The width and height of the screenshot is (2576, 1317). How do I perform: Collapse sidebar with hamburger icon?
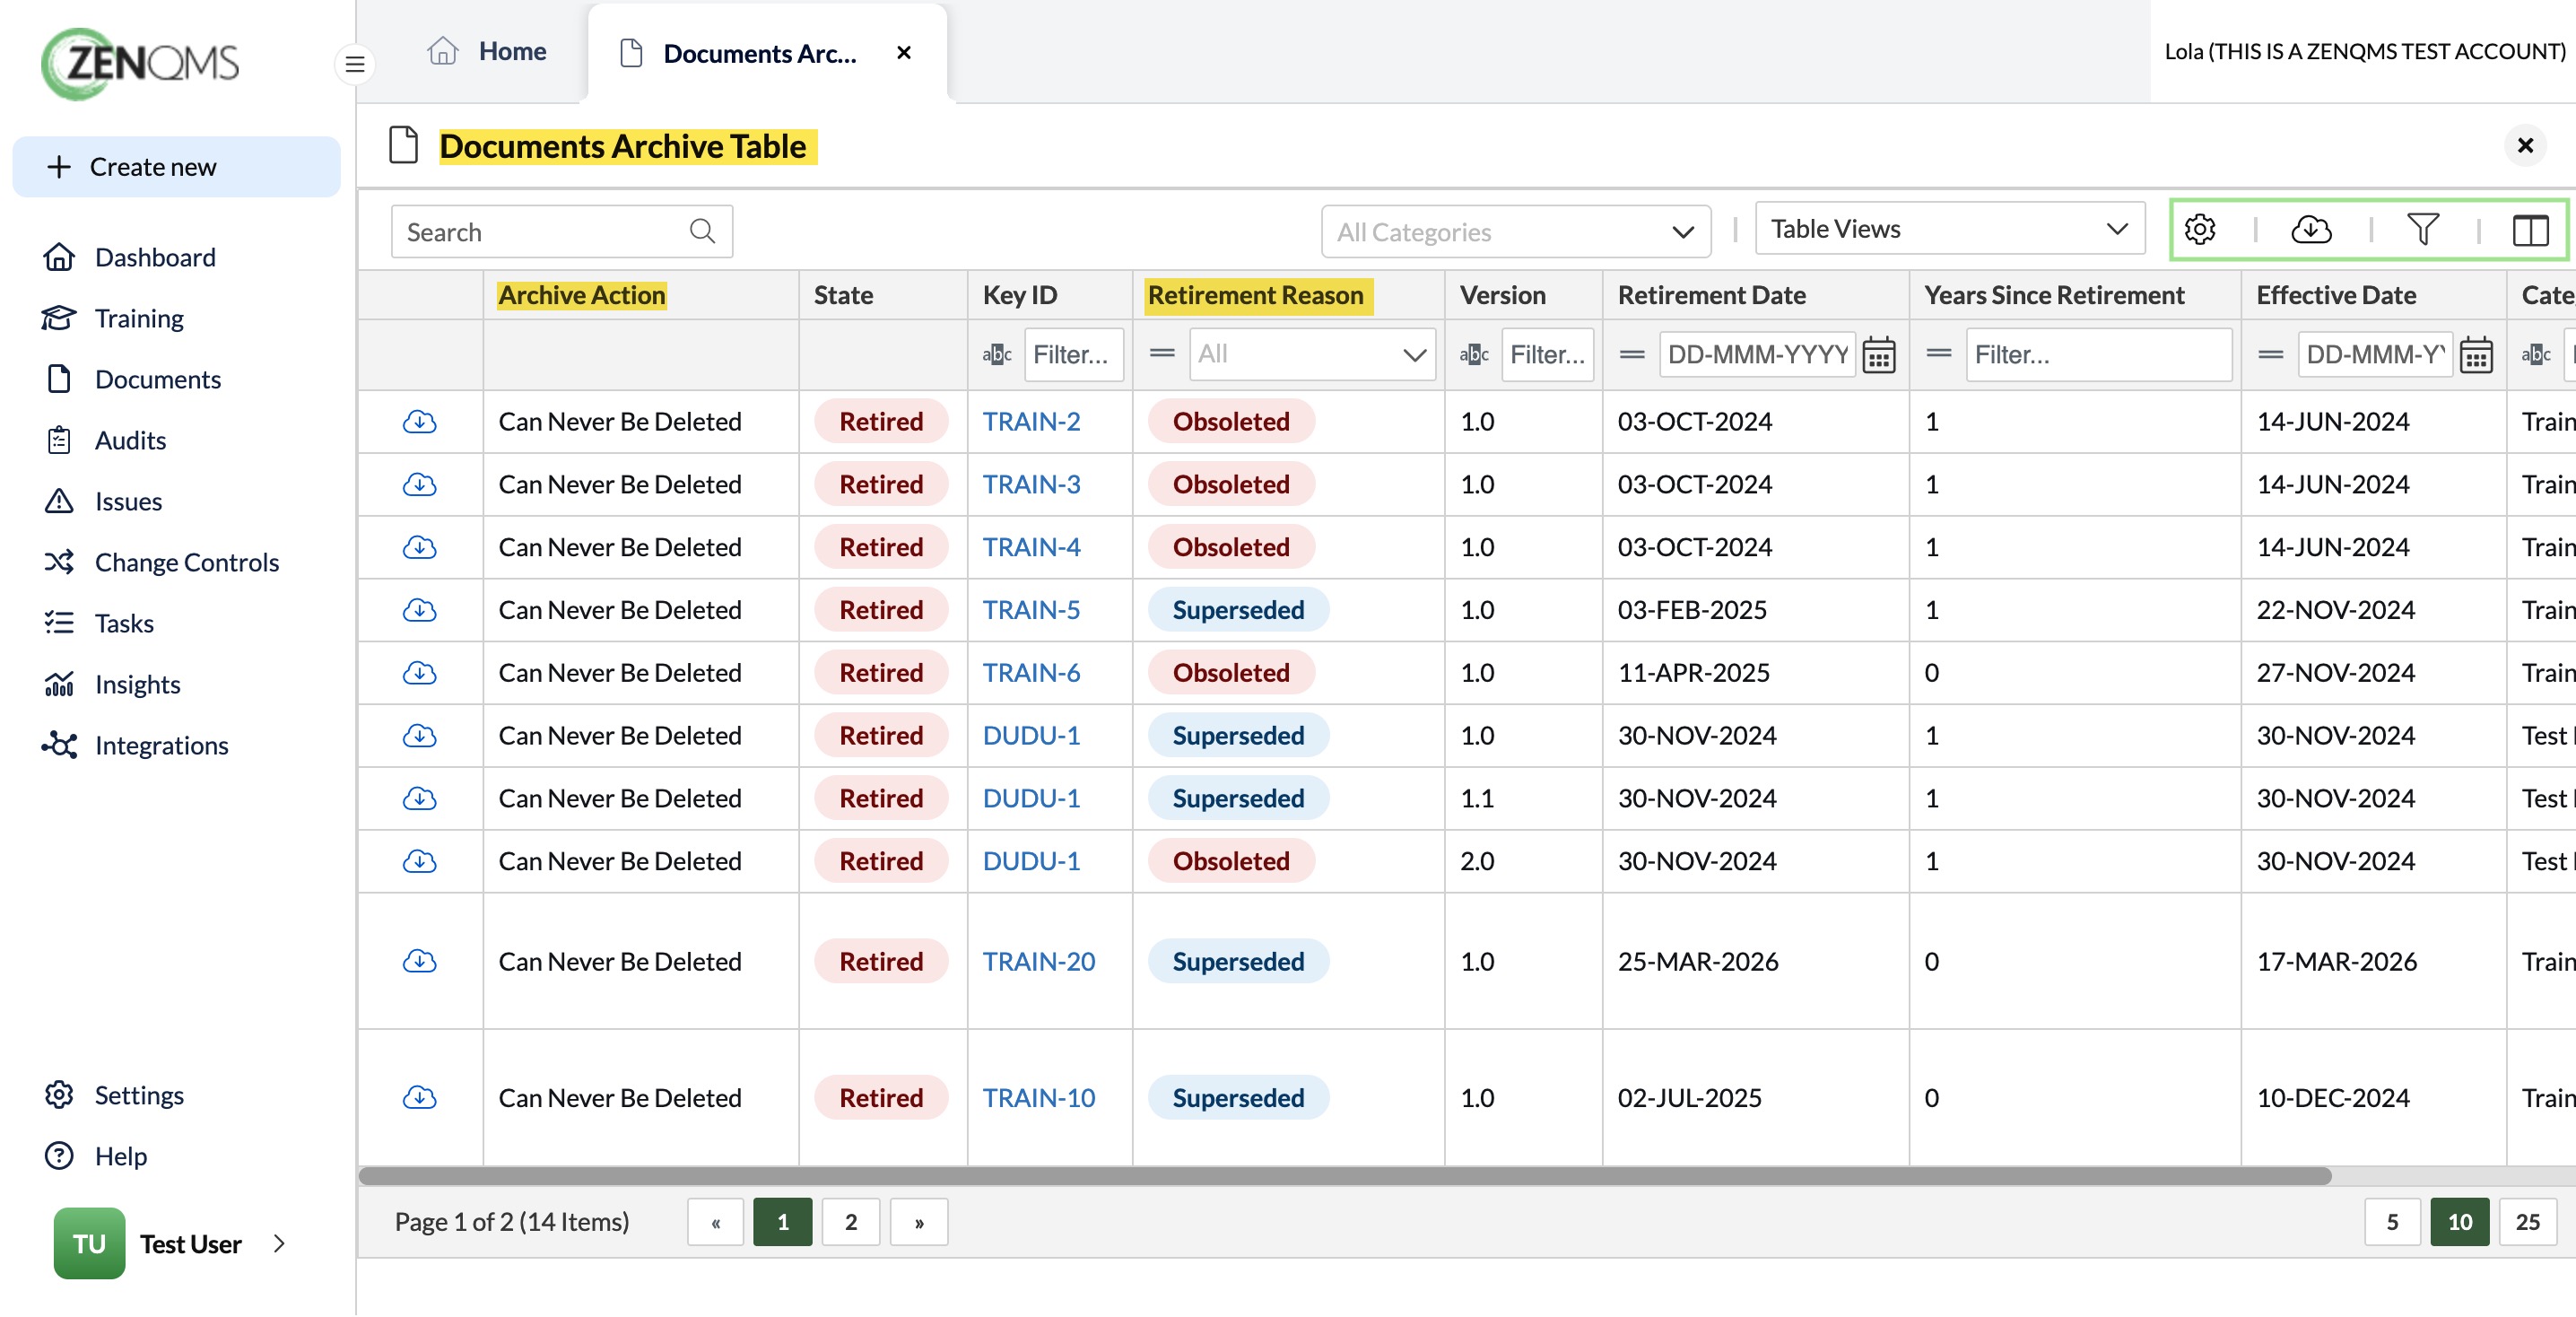(x=354, y=64)
